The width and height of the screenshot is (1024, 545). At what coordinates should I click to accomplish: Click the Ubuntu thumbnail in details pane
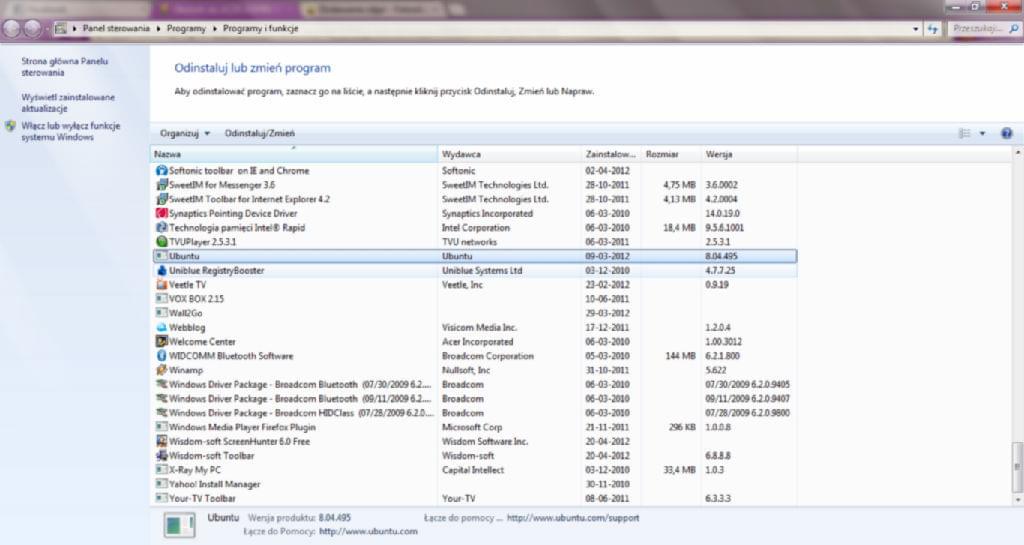click(x=179, y=524)
